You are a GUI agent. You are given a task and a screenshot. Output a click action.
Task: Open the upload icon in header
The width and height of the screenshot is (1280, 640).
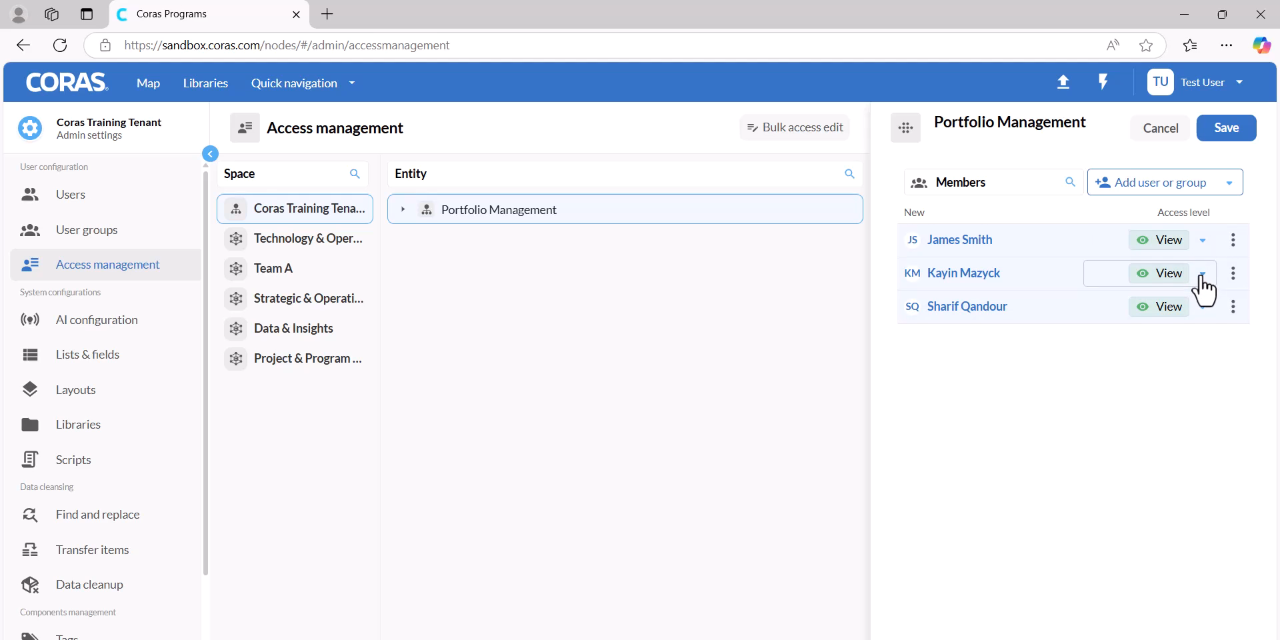point(1063,83)
